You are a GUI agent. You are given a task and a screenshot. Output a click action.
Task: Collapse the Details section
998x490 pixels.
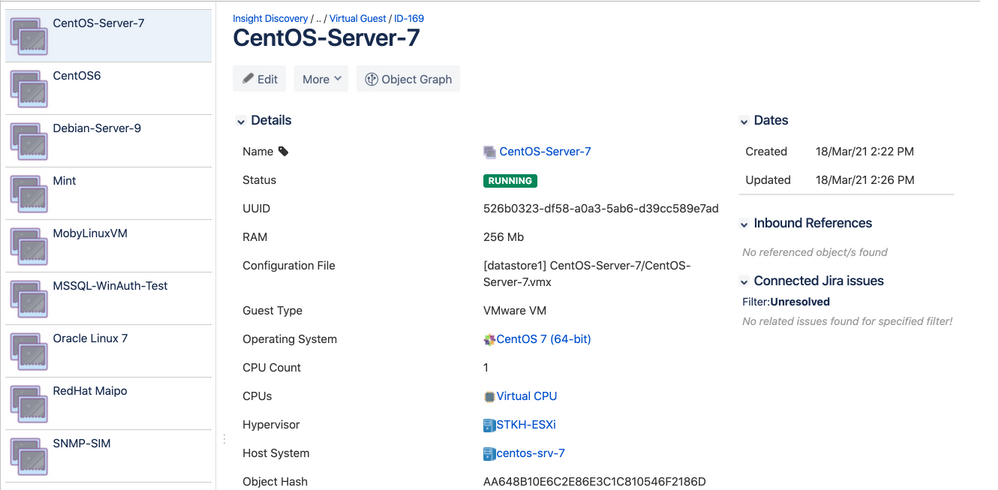tap(241, 121)
